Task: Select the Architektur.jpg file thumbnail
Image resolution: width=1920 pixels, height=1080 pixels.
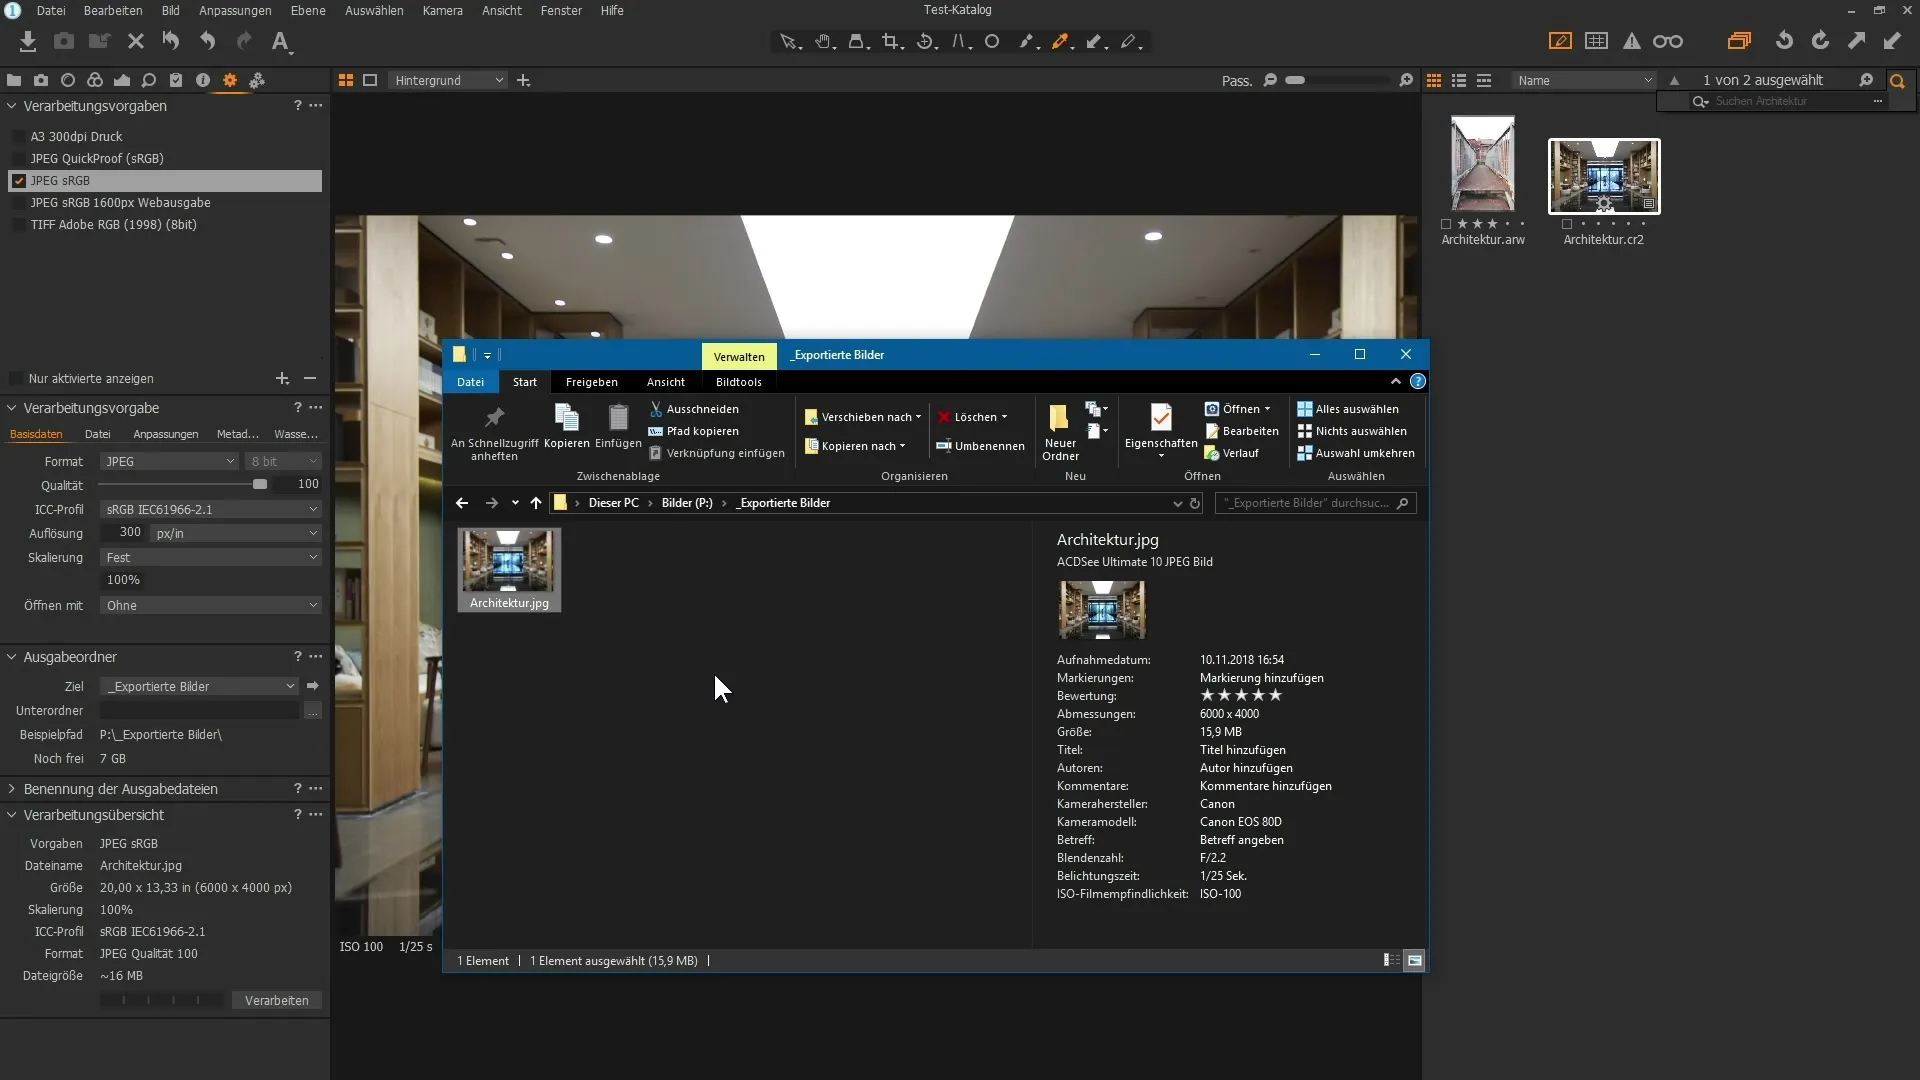Action: click(509, 569)
